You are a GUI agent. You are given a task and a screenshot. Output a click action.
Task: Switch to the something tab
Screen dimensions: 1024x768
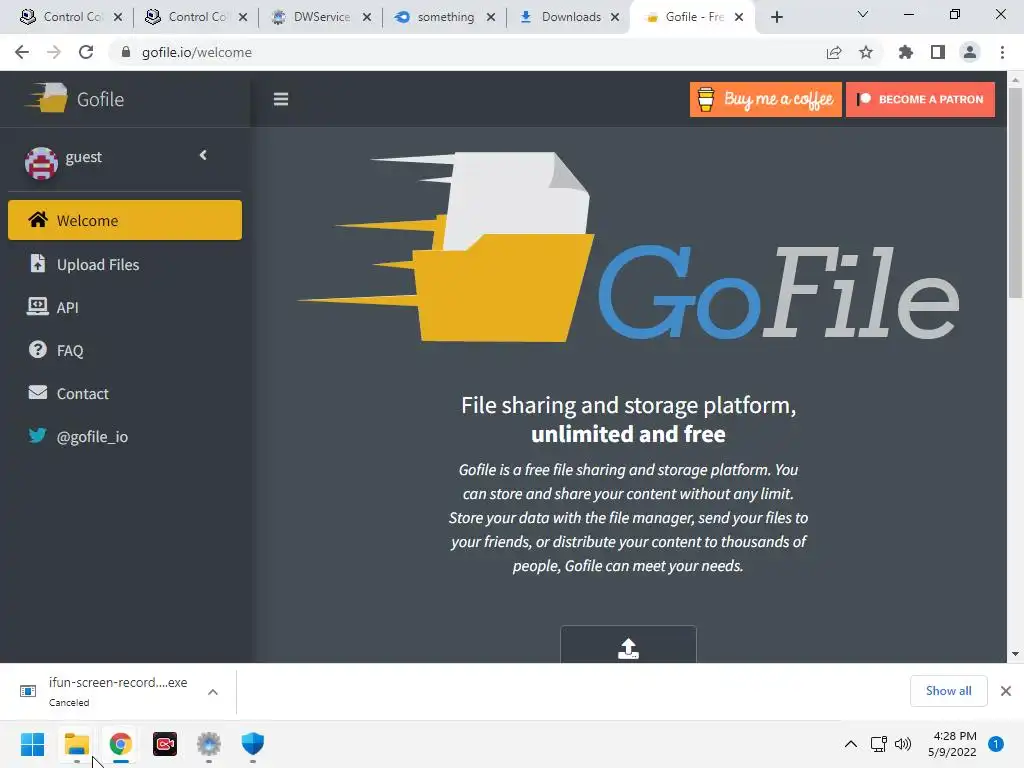445,17
